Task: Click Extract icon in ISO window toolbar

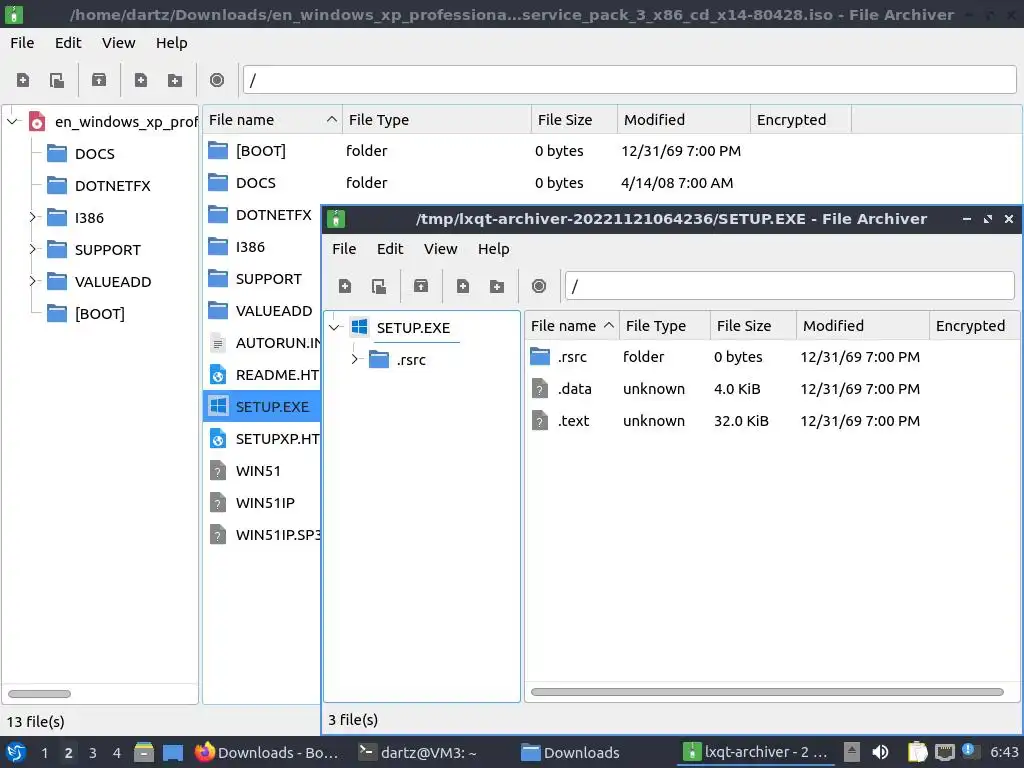Action: pyautogui.click(x=99, y=80)
